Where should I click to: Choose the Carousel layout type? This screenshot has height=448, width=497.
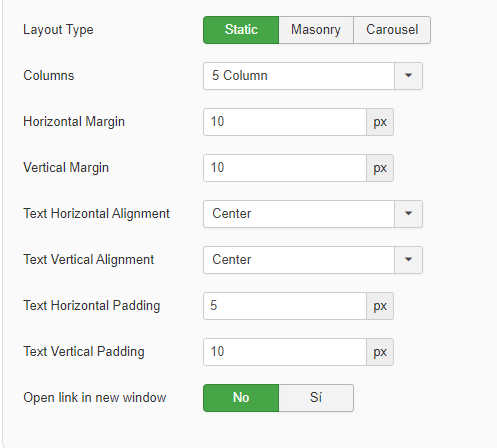392,30
